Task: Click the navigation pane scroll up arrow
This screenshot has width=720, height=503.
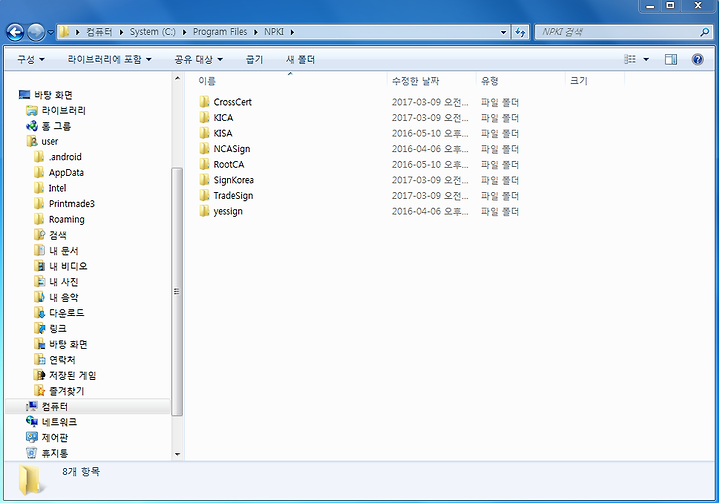Action: [x=177, y=79]
